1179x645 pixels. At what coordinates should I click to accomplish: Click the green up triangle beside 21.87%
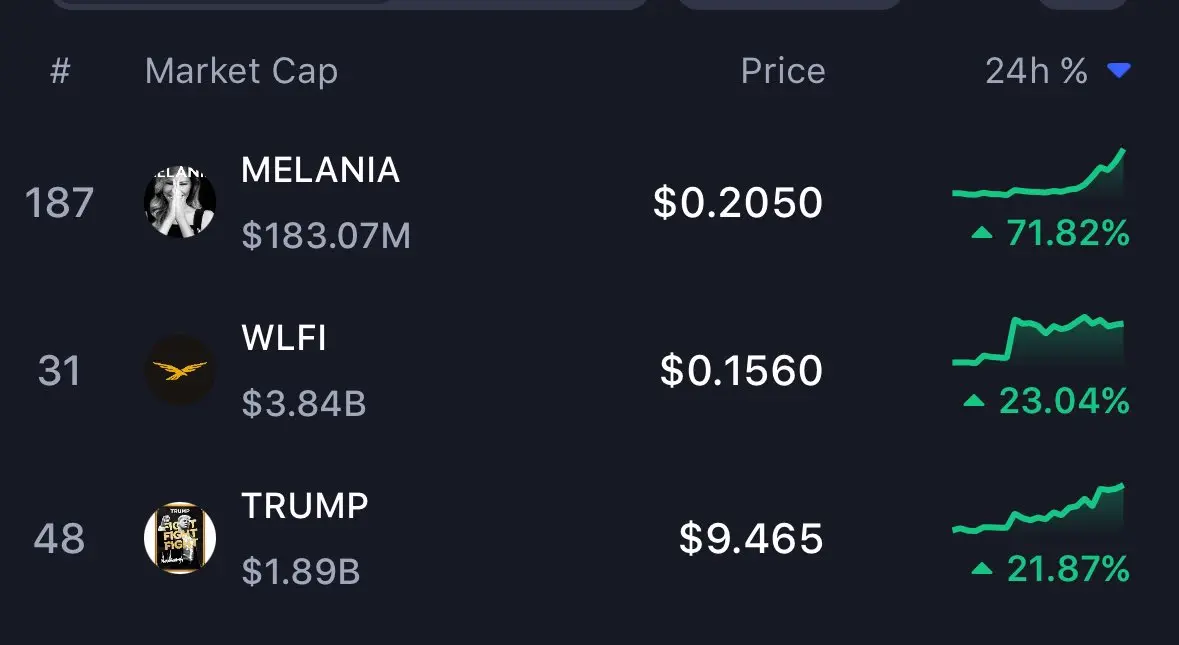coord(982,570)
